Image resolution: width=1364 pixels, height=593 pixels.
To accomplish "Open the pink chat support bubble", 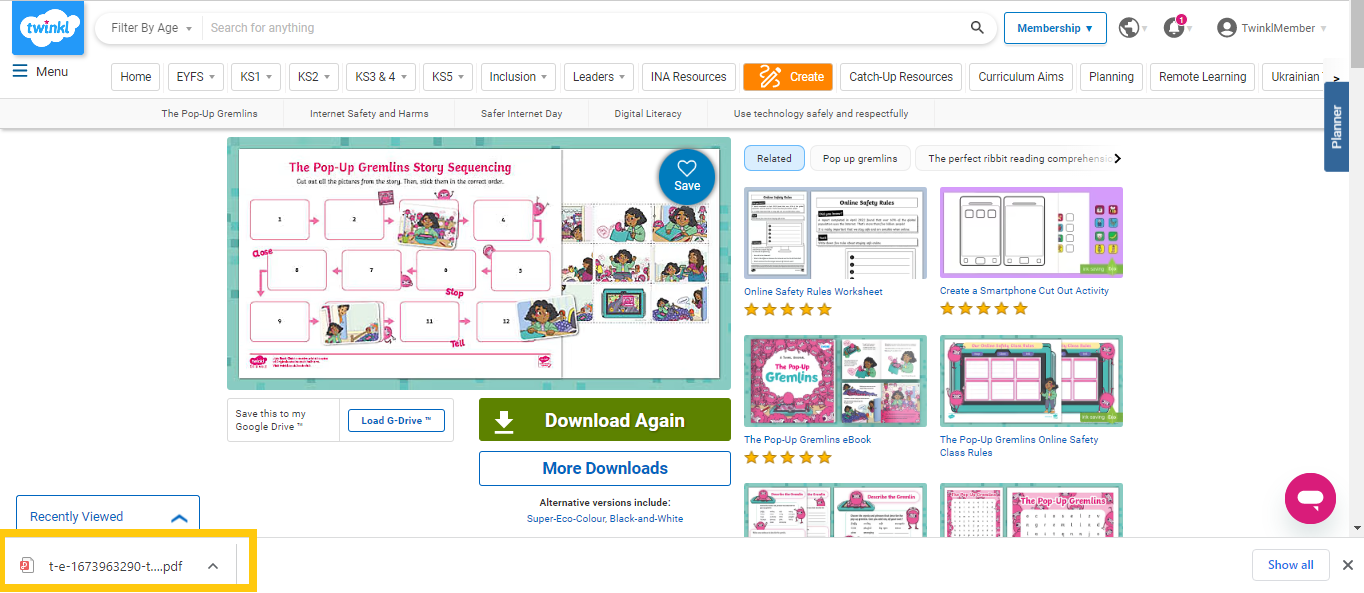I will tap(1310, 498).
